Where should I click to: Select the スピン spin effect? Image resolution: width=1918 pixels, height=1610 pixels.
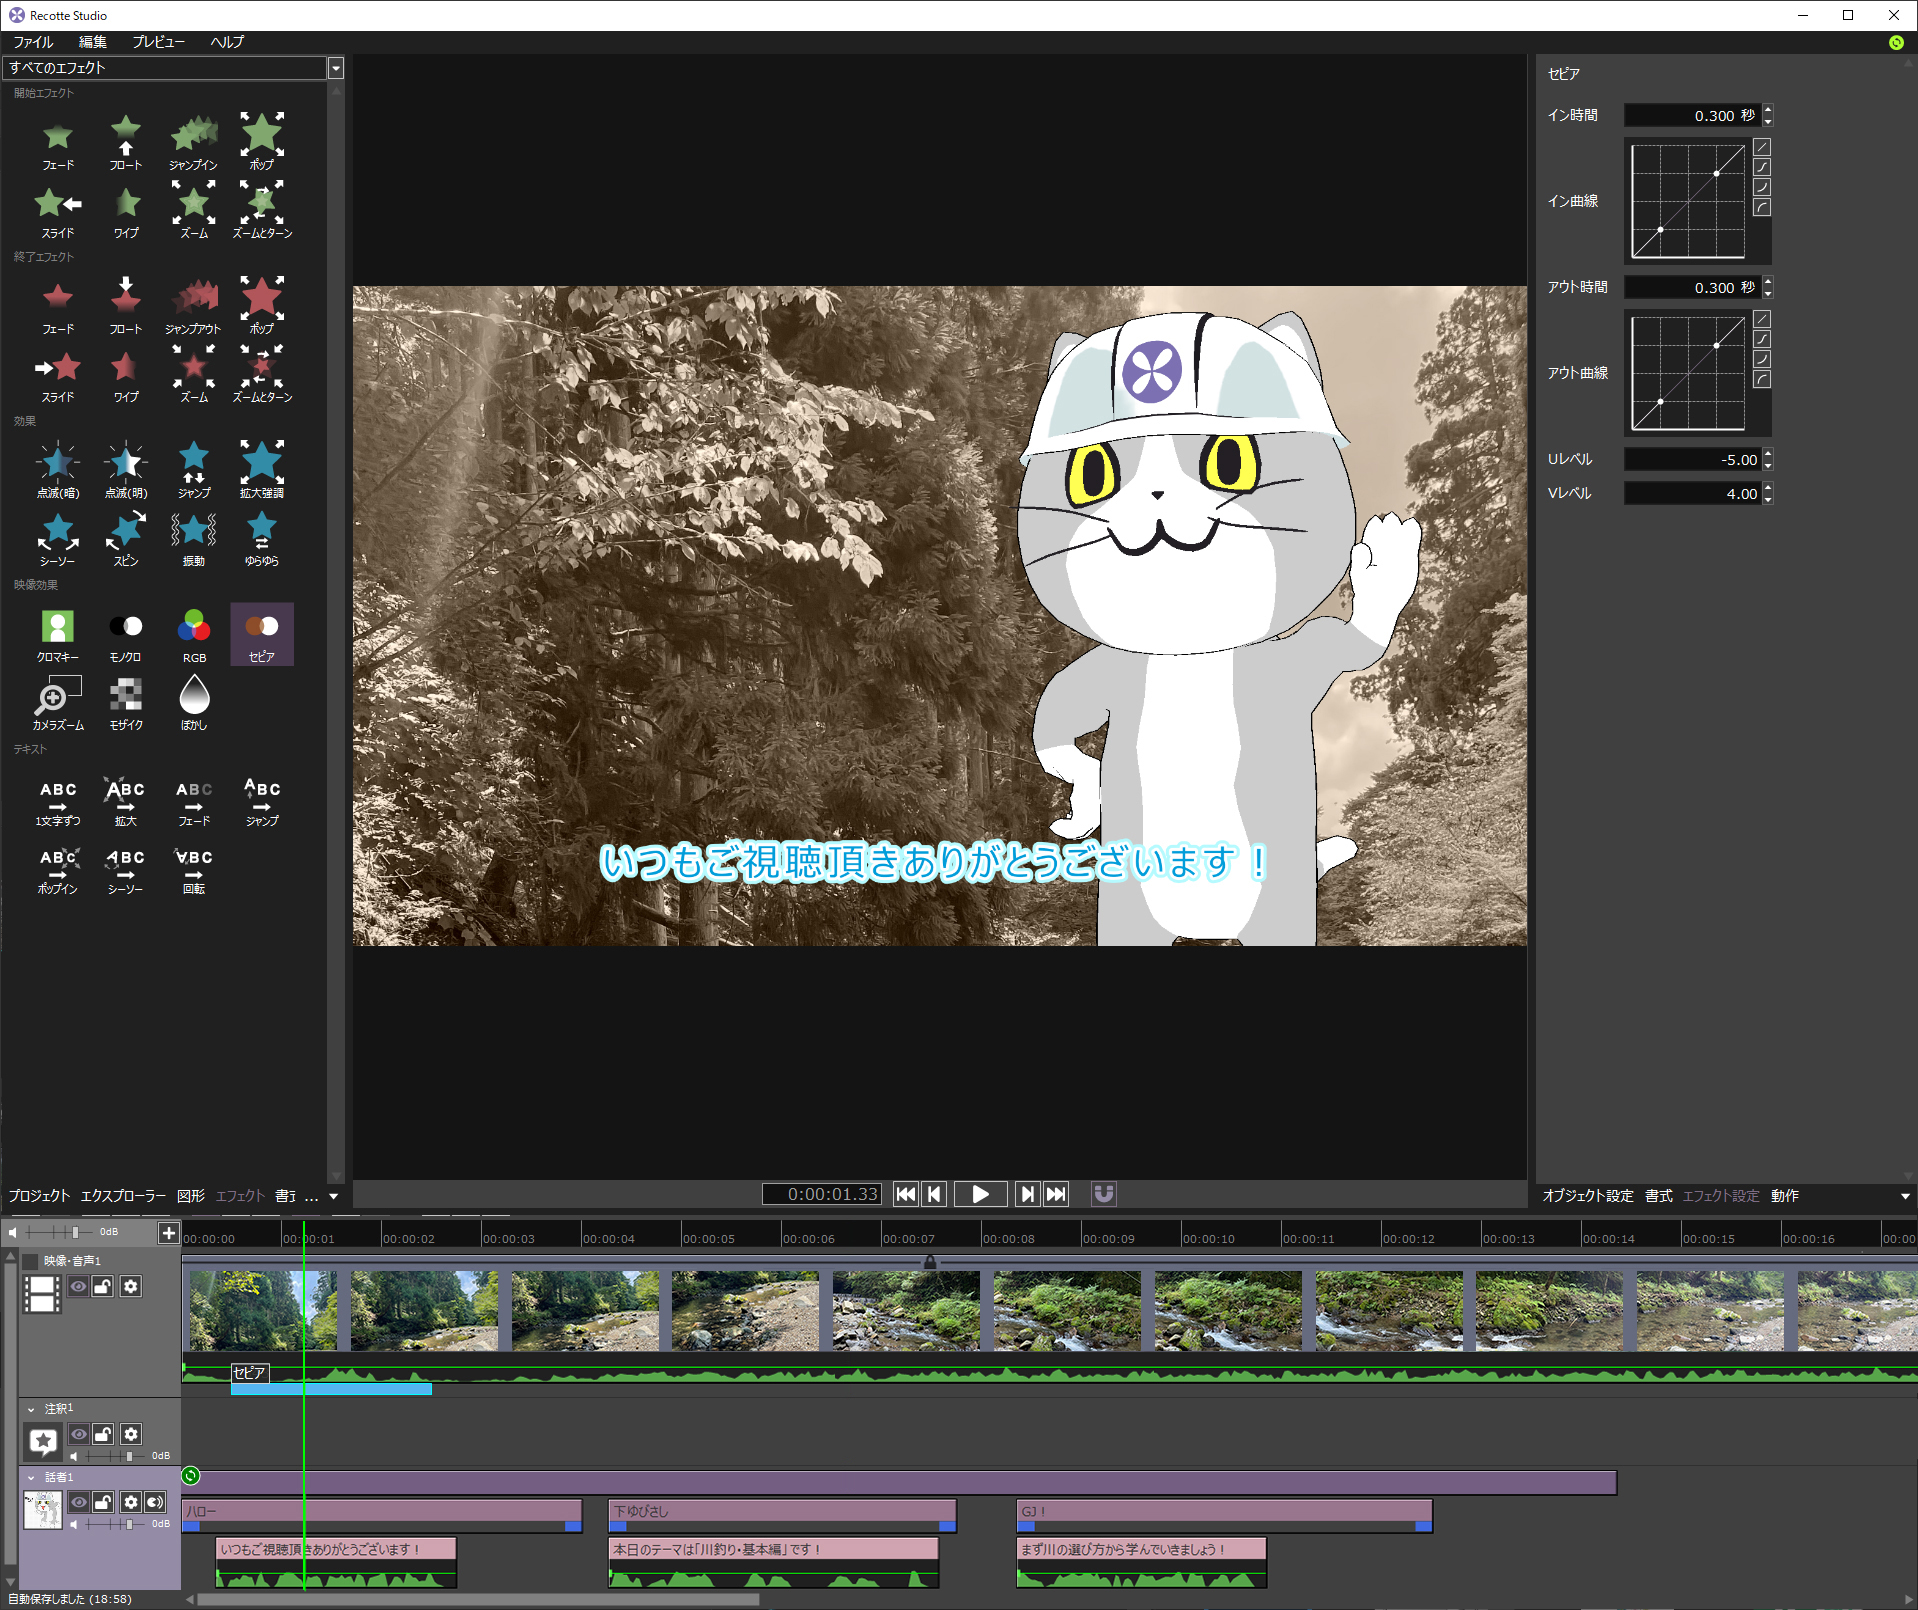126,540
